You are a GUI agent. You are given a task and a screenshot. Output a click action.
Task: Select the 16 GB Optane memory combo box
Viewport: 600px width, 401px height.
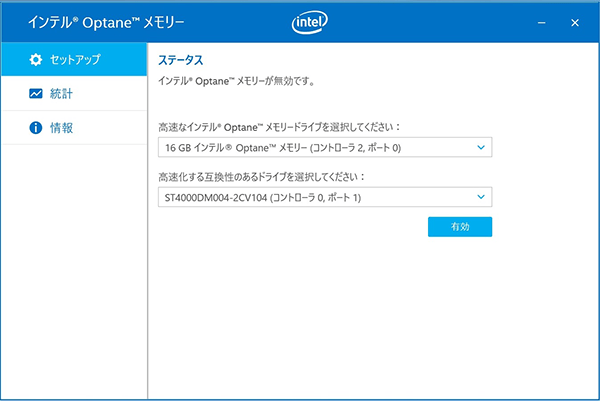coord(325,147)
